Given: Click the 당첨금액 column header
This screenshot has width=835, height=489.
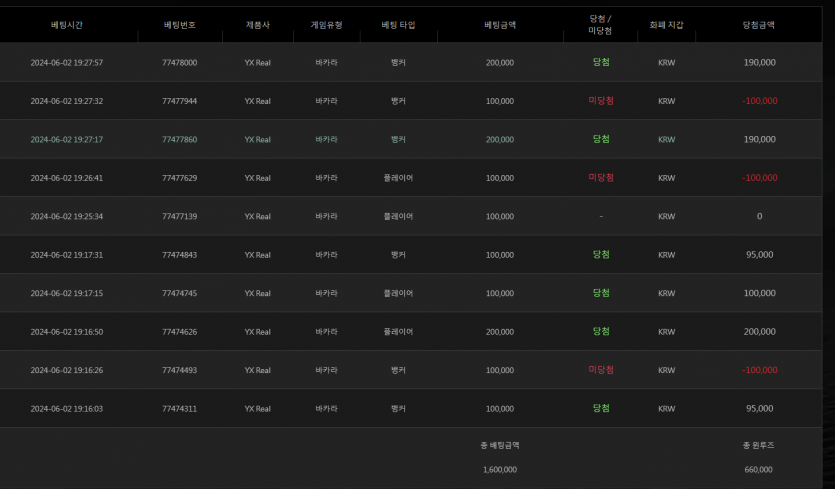Looking at the screenshot, I should coord(759,25).
